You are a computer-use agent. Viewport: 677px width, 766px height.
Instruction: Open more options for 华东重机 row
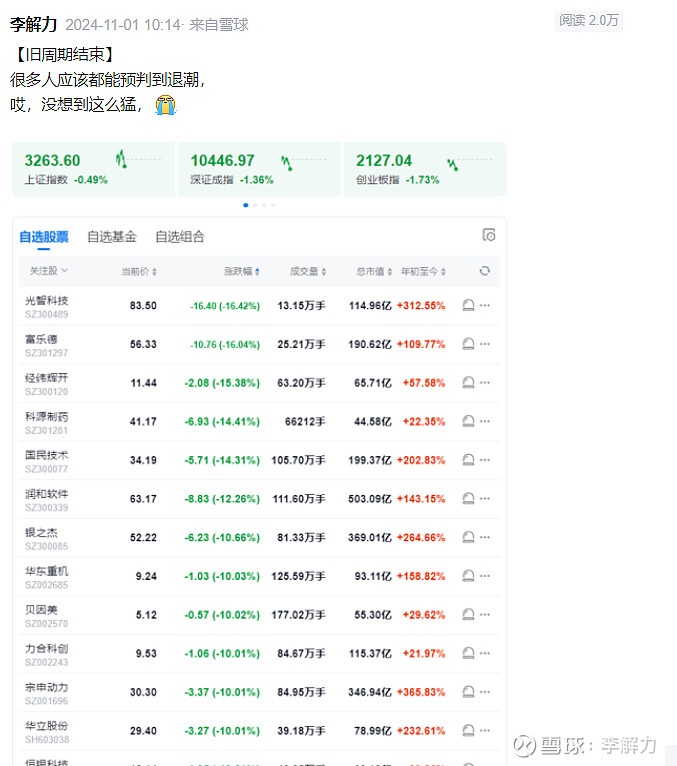485,576
